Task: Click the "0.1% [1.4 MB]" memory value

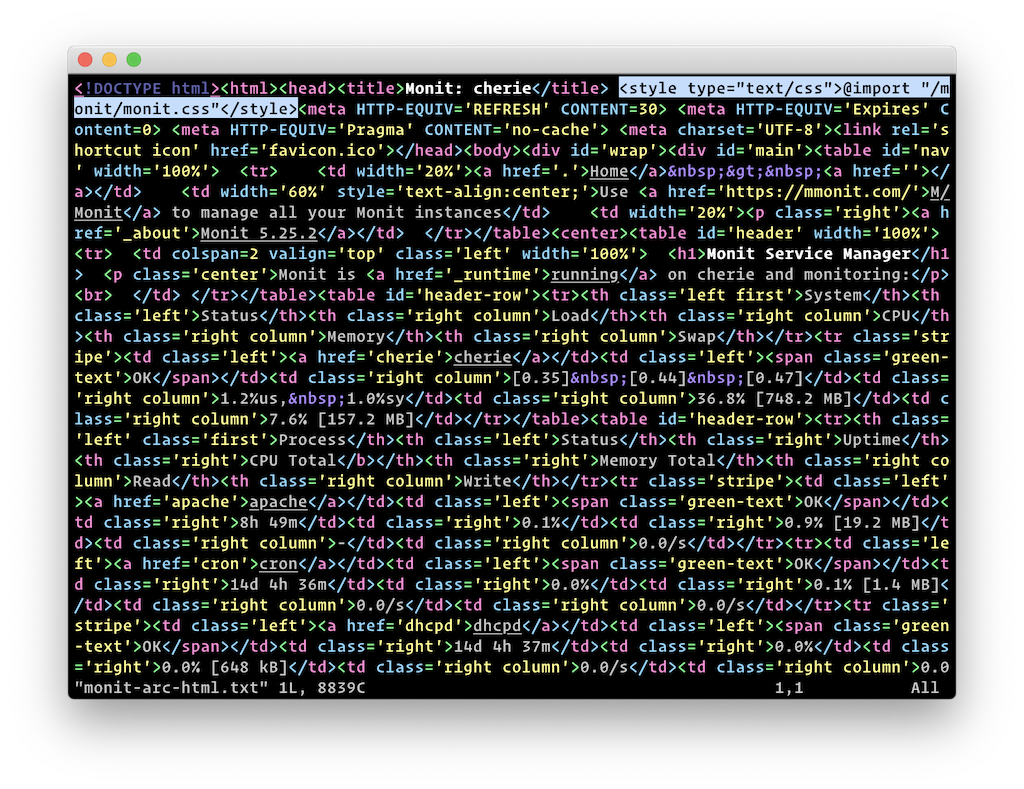Action: [x=877, y=585]
